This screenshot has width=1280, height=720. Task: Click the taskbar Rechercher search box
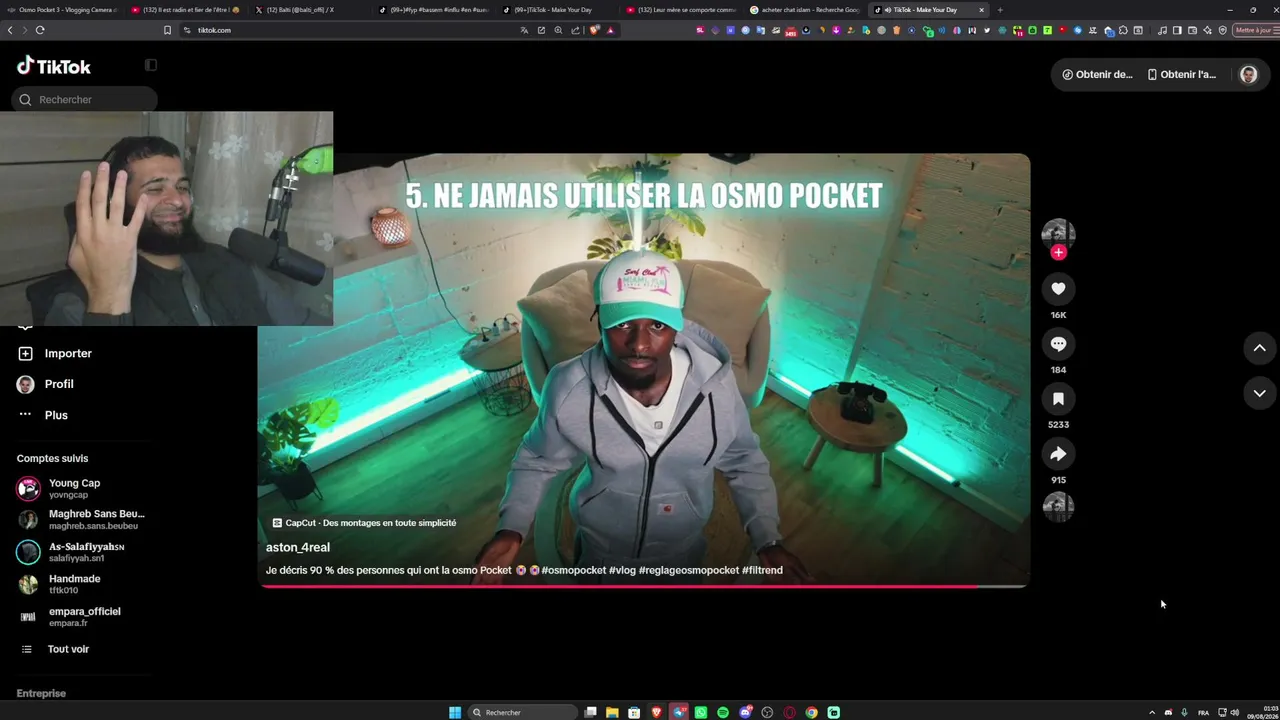[x=523, y=712]
